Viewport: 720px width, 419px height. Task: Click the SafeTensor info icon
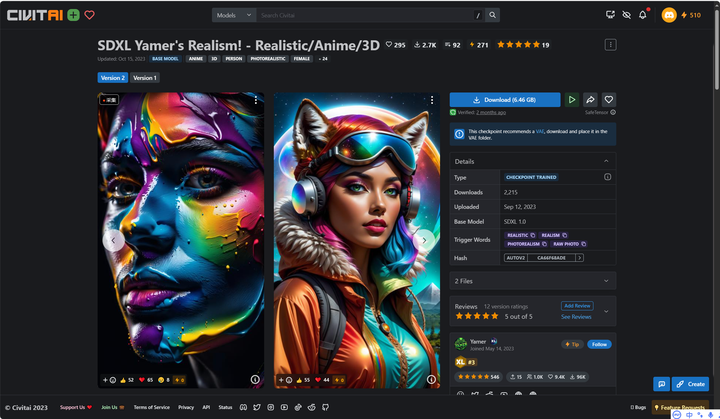[x=613, y=113]
